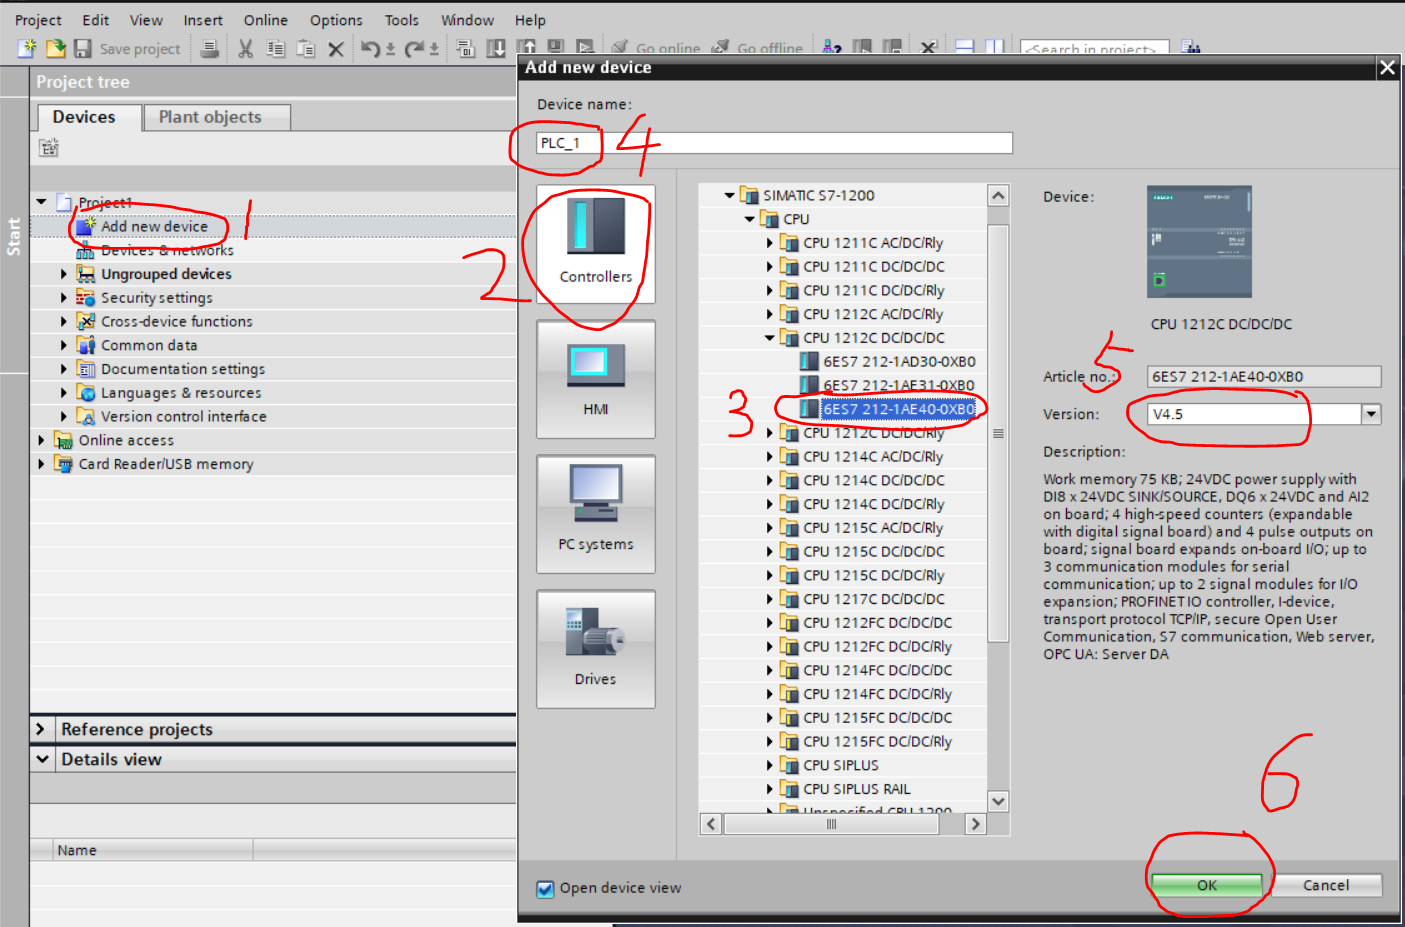Click the Copy toolbar icon
Image resolution: width=1405 pixels, height=927 pixels.
(276, 48)
